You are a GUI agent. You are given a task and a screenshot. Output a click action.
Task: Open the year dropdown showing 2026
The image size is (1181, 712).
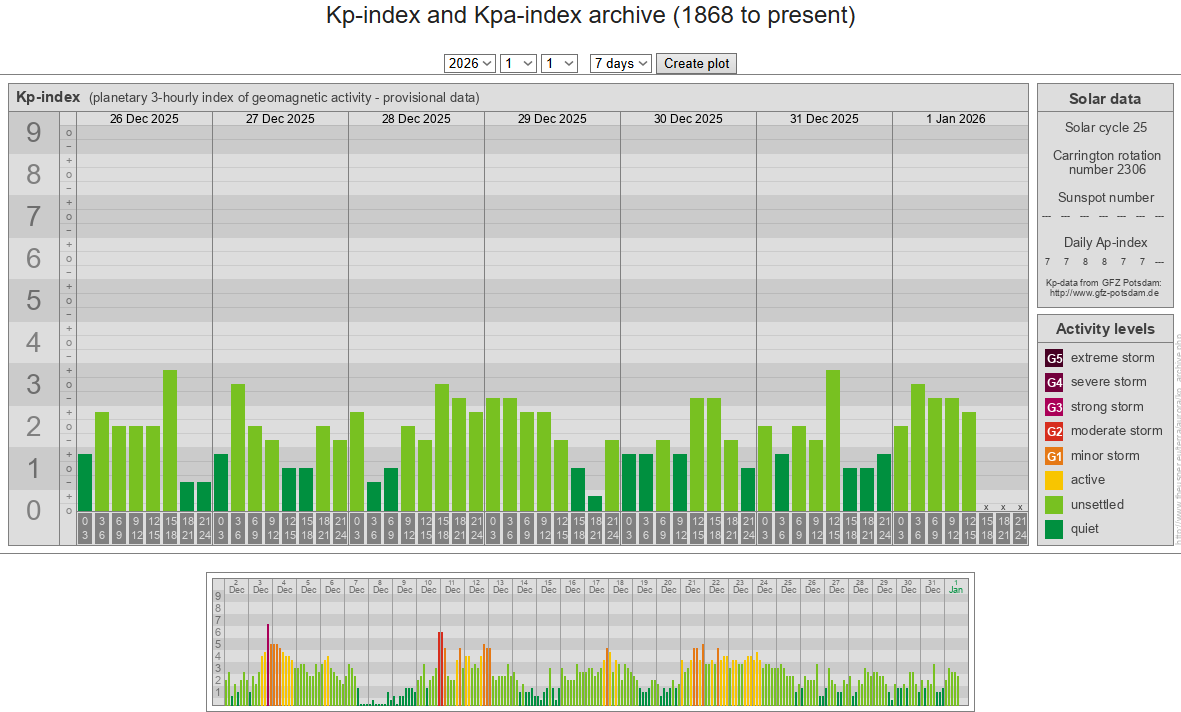470,63
